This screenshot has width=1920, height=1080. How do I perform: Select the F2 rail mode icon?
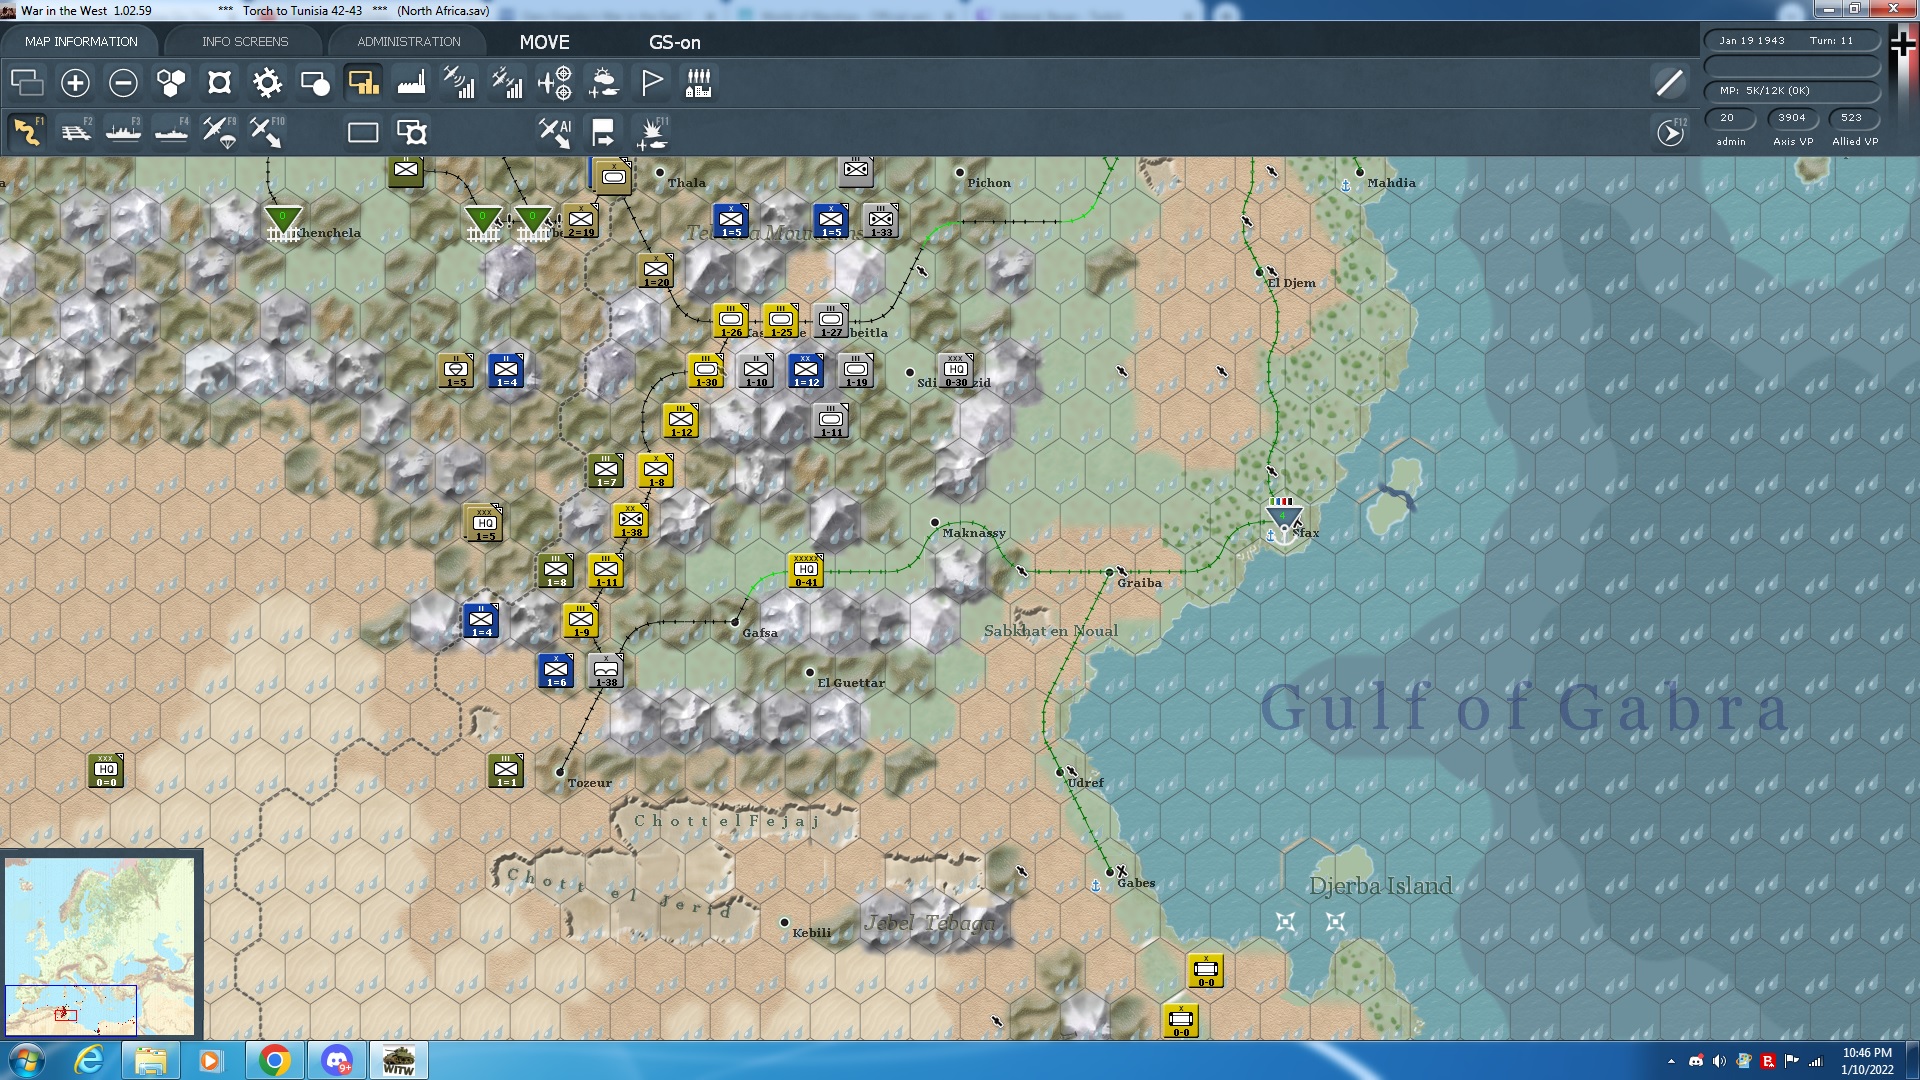pyautogui.click(x=76, y=132)
